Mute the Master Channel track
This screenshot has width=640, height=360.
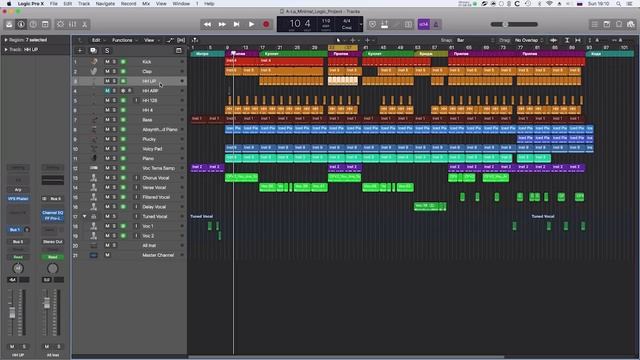coord(107,255)
